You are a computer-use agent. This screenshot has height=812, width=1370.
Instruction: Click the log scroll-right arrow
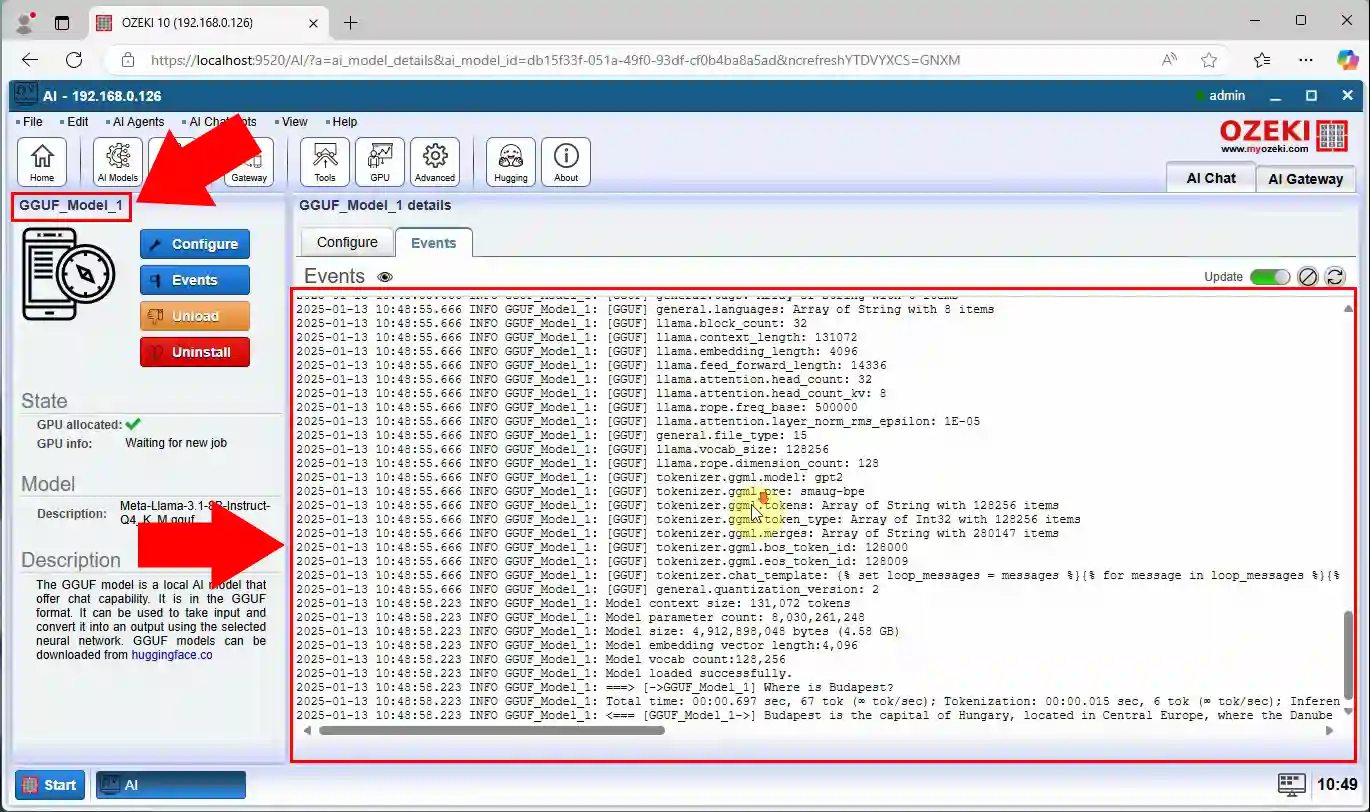(x=1329, y=731)
